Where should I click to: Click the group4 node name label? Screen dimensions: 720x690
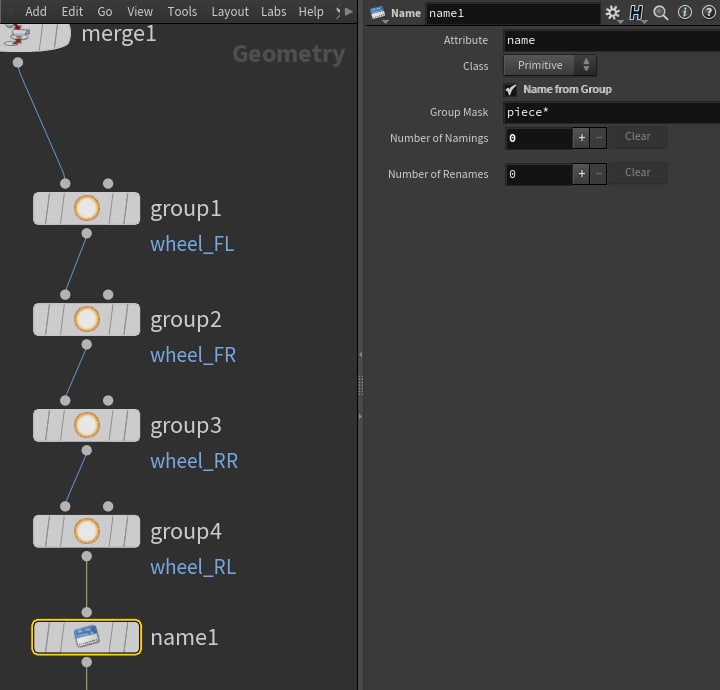186,533
